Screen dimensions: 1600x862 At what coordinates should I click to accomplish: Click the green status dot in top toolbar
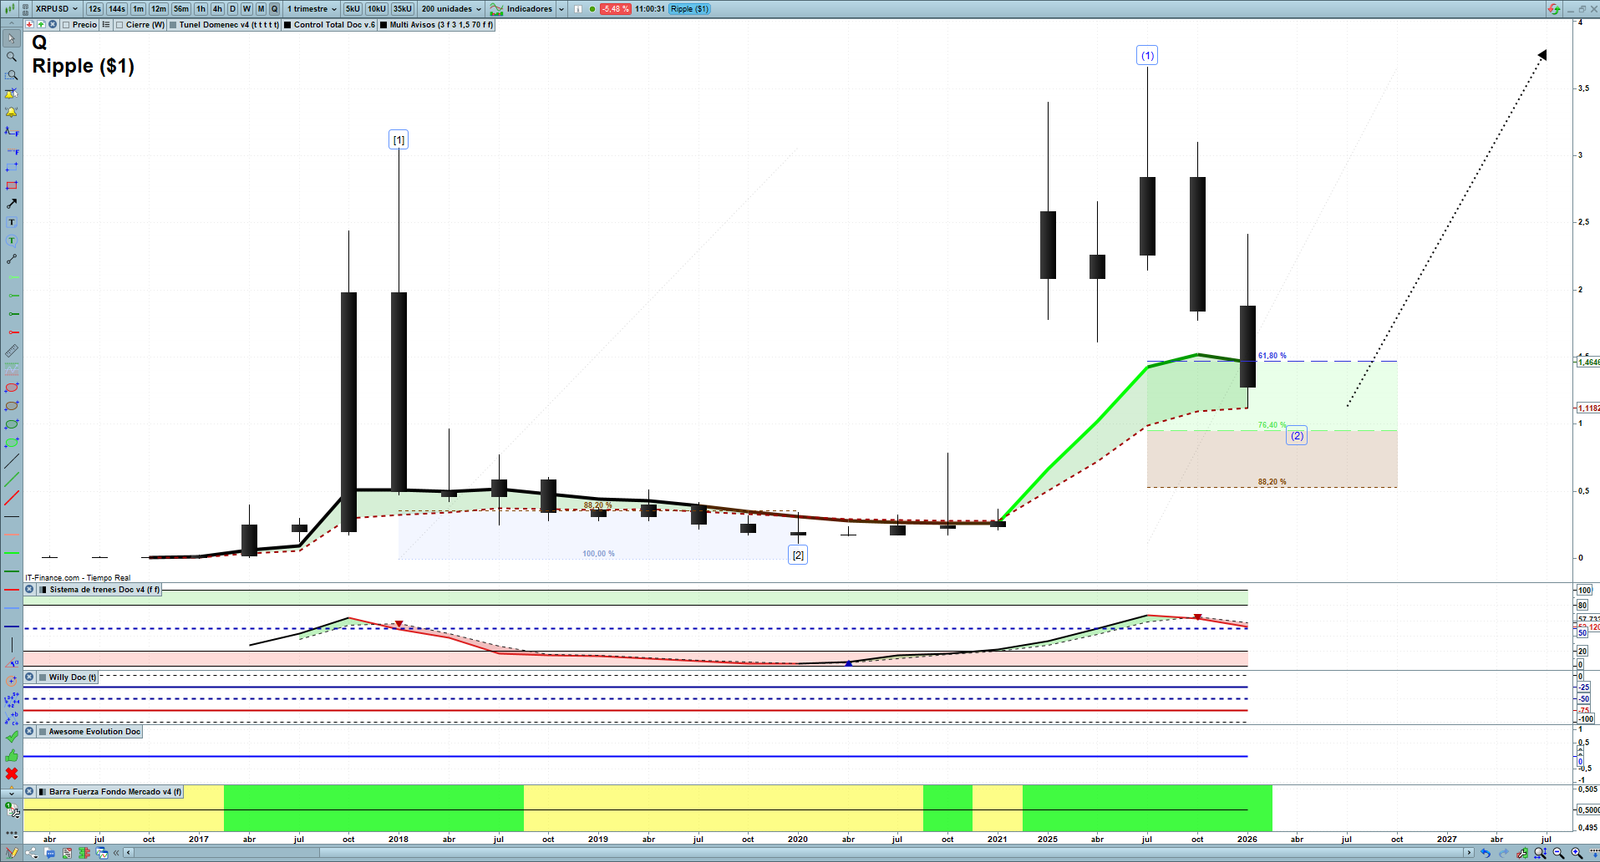(x=592, y=9)
